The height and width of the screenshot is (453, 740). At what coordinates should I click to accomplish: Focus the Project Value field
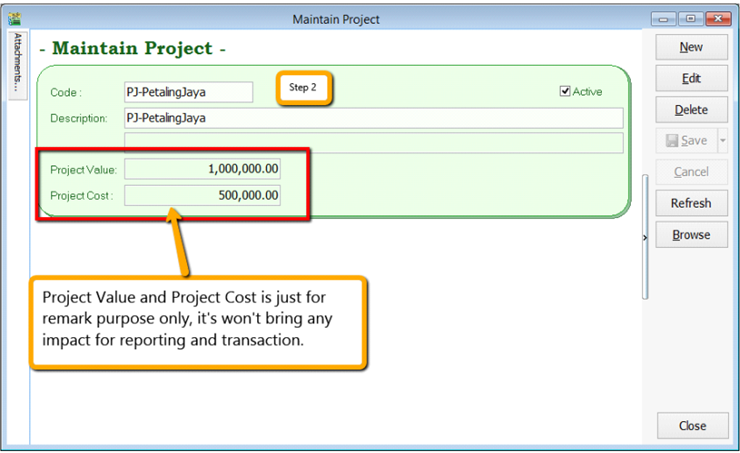pos(202,169)
